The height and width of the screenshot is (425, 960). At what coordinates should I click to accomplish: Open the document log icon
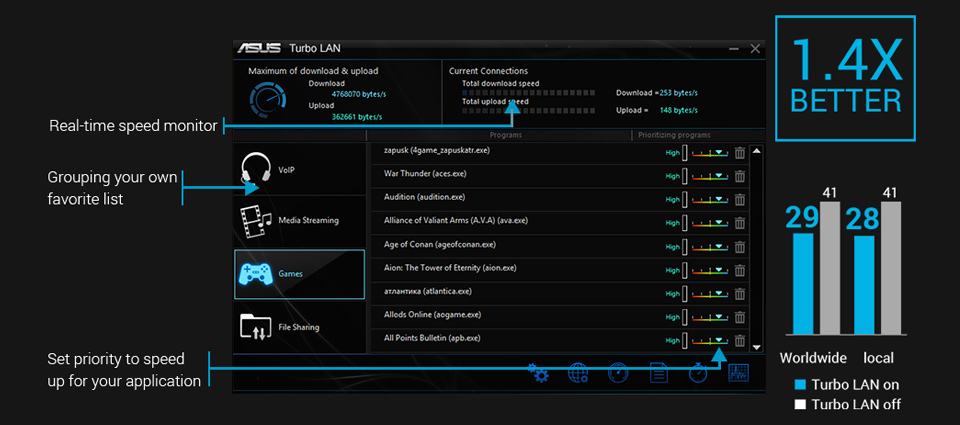coord(658,372)
